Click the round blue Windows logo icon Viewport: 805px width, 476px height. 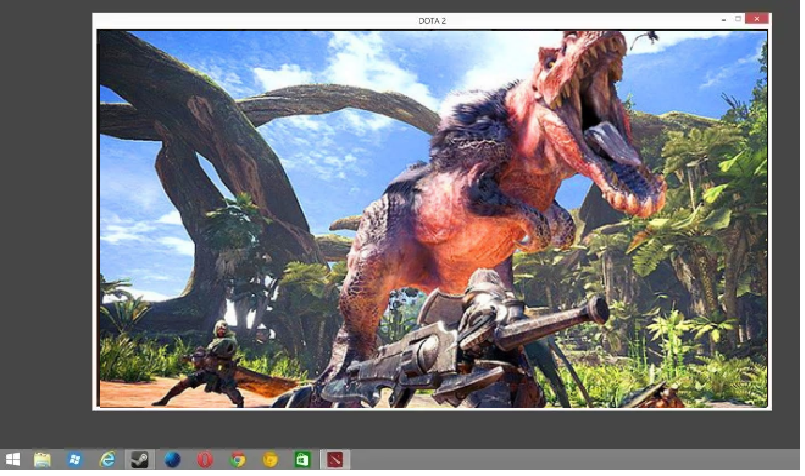pos(74,460)
